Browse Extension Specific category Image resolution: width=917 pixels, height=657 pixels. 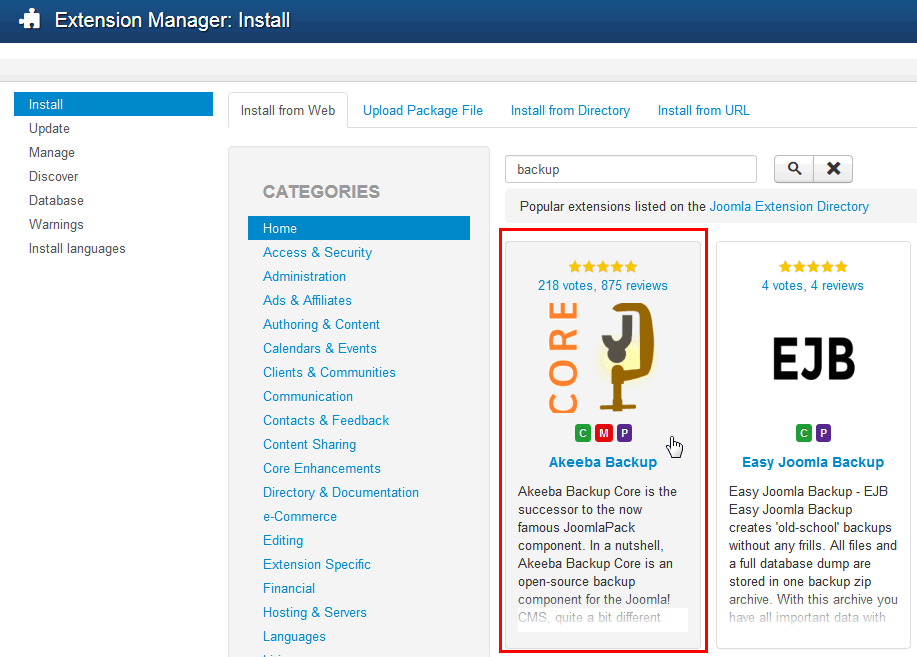point(317,564)
